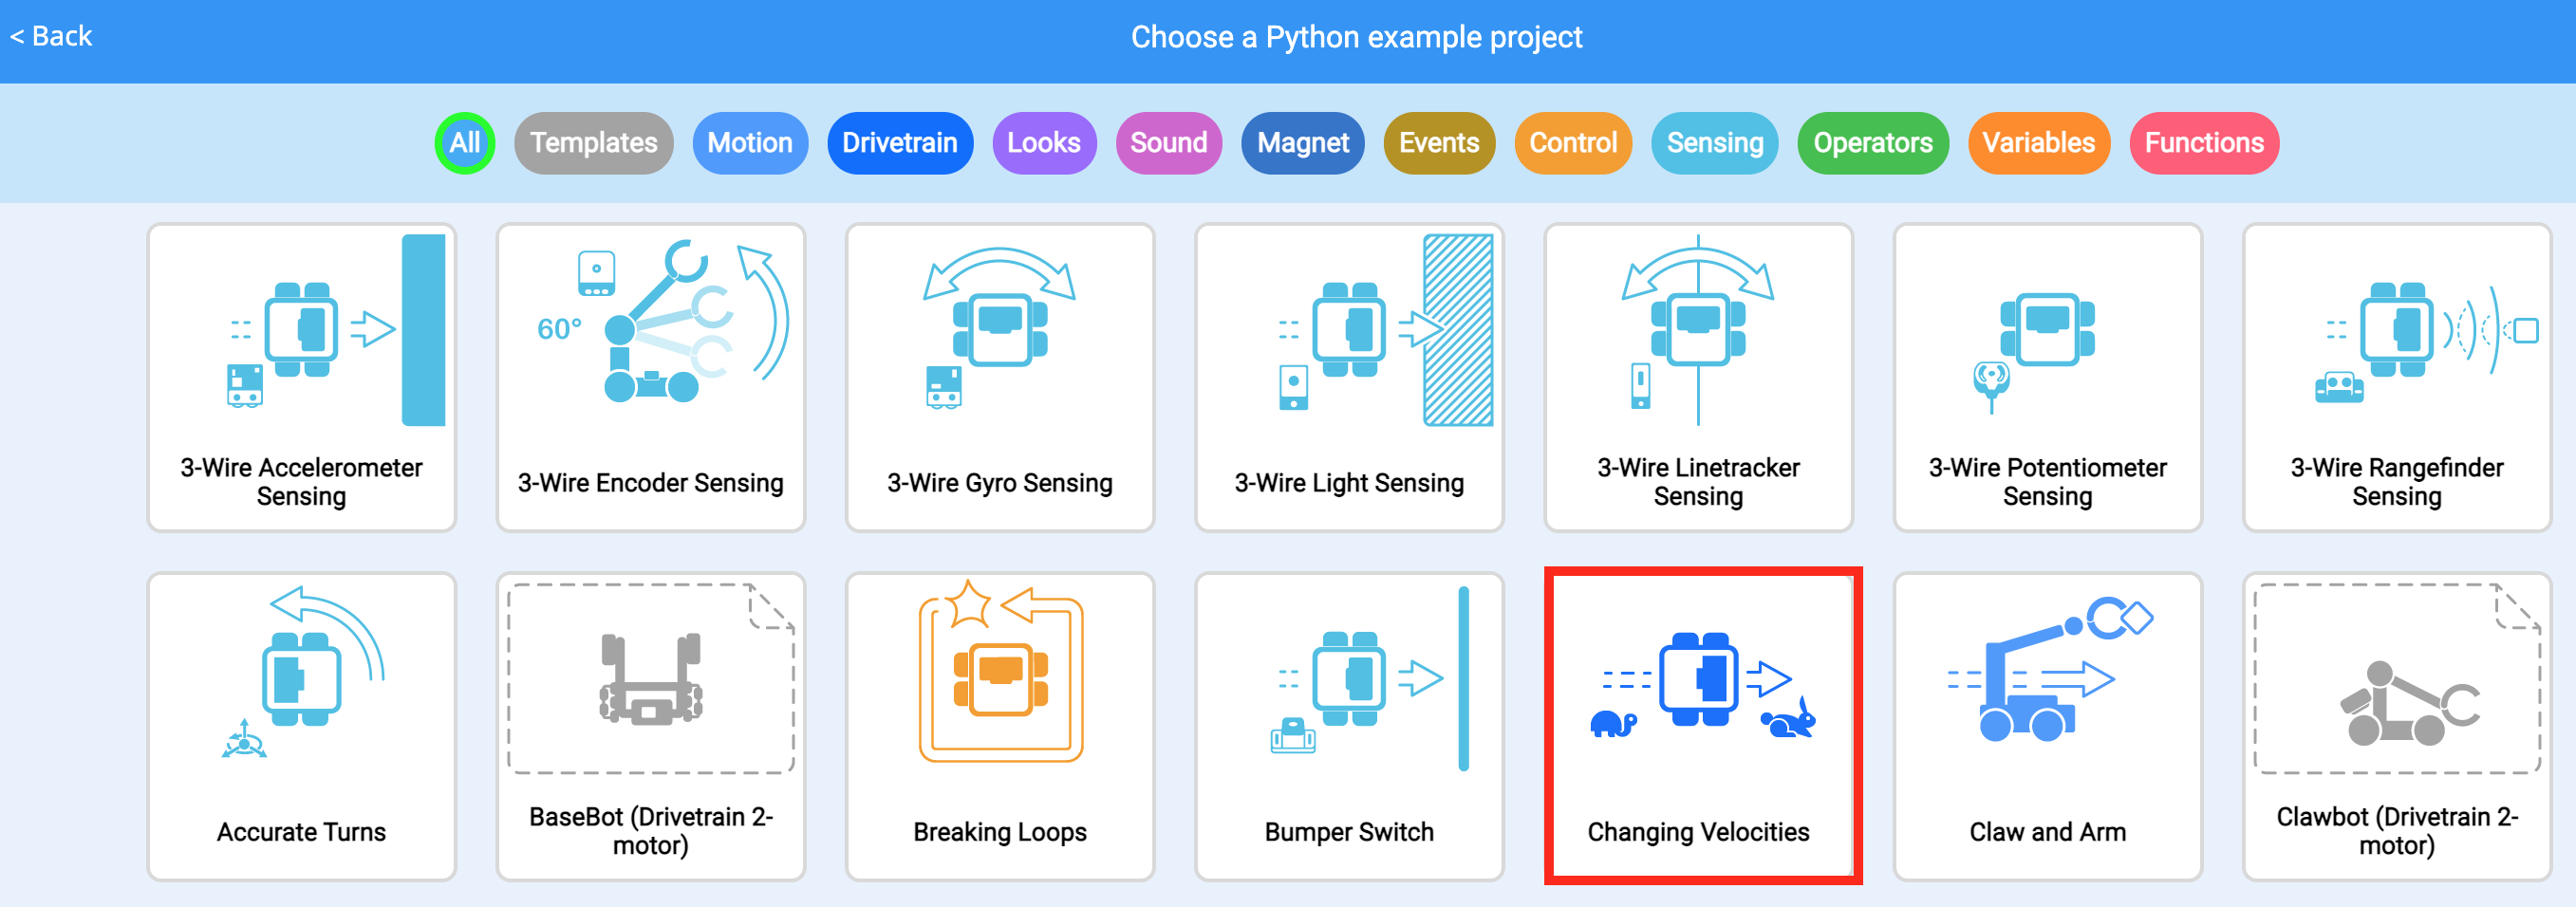Image resolution: width=2576 pixels, height=907 pixels.
Task: Open the Breaking Loops project
Action: click(999, 727)
